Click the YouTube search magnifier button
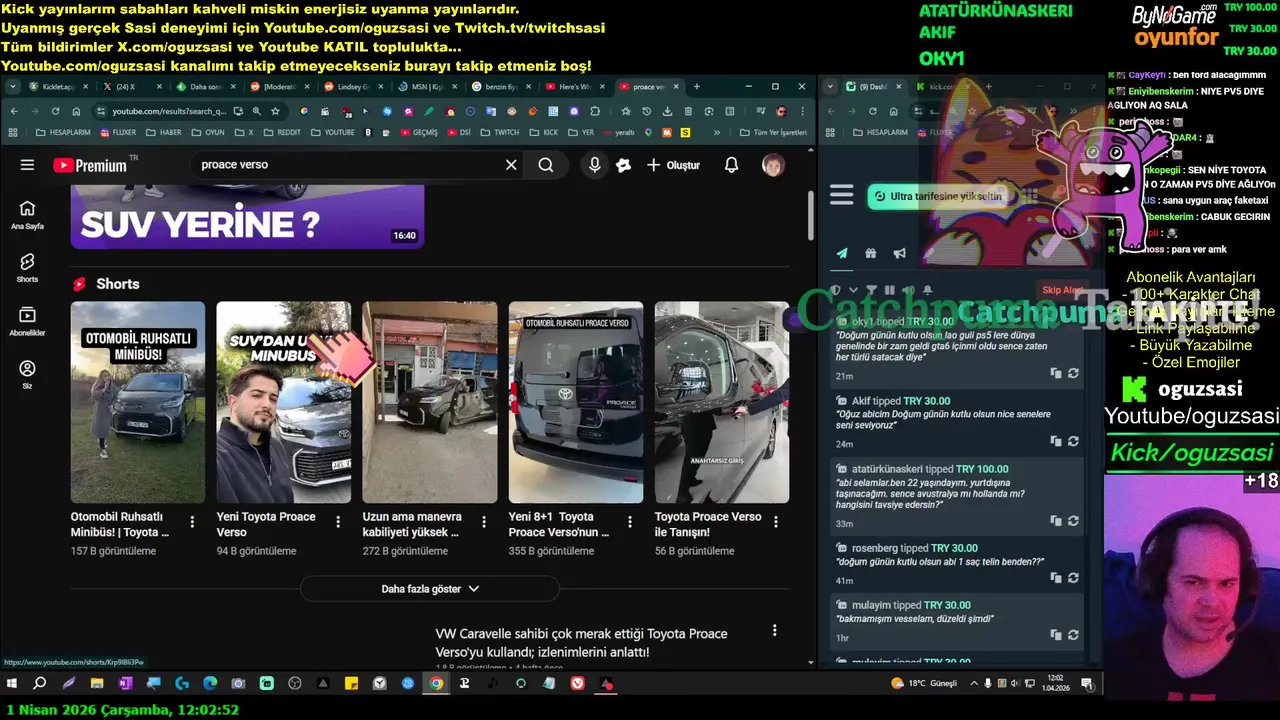The image size is (1280, 720). click(545, 165)
